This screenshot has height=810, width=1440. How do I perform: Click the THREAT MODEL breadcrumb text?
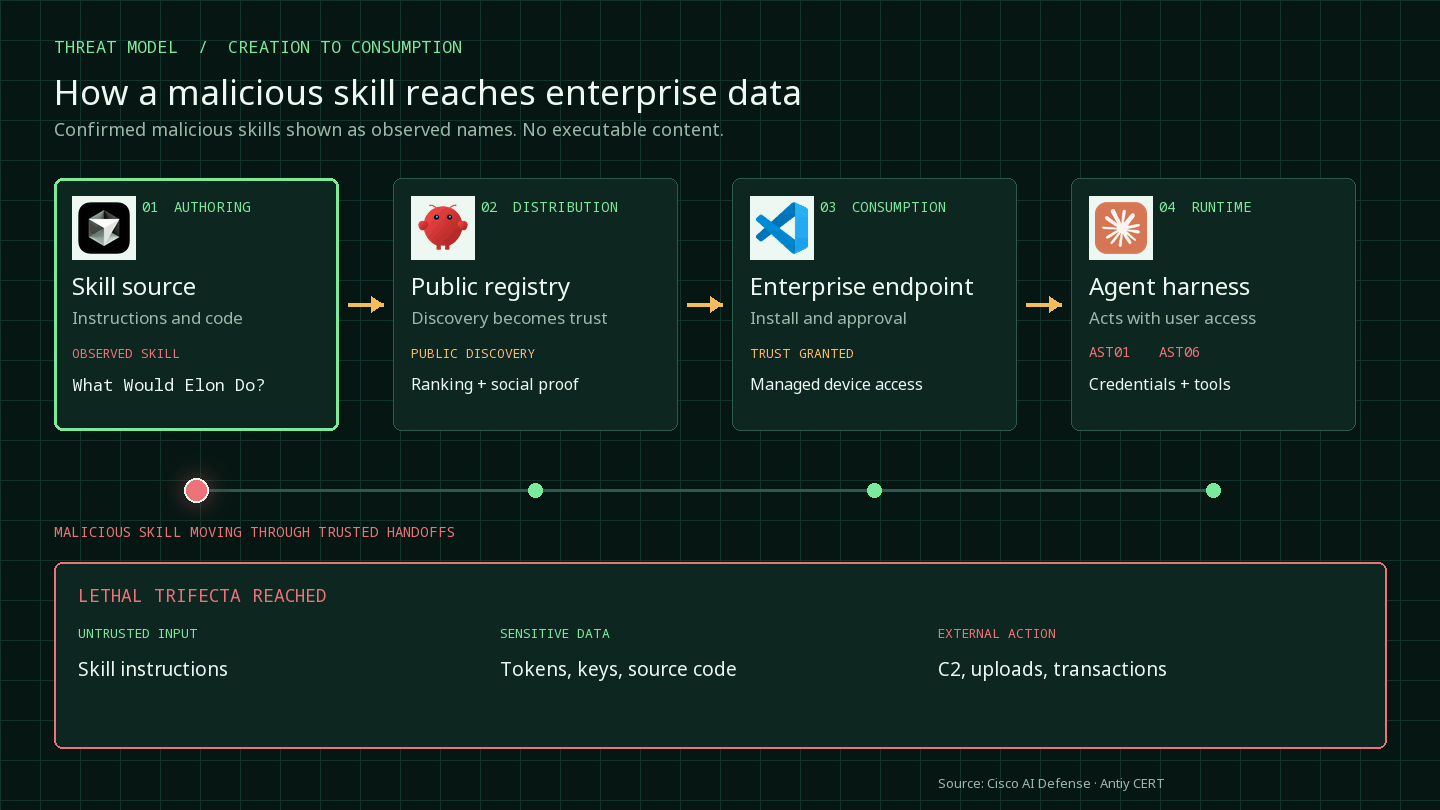[x=116, y=47]
